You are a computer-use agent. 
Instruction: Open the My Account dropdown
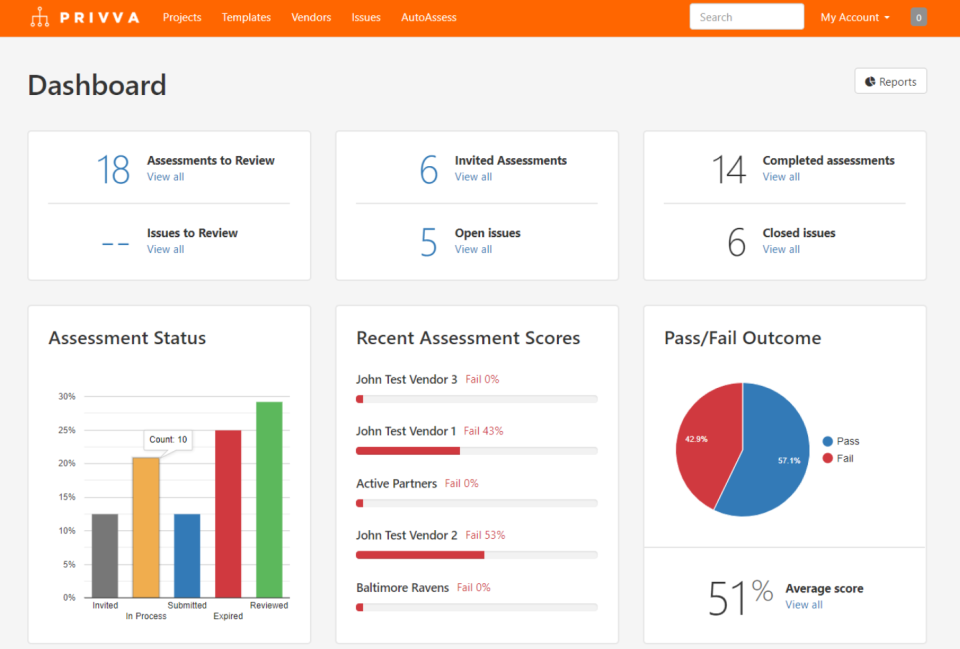(853, 16)
